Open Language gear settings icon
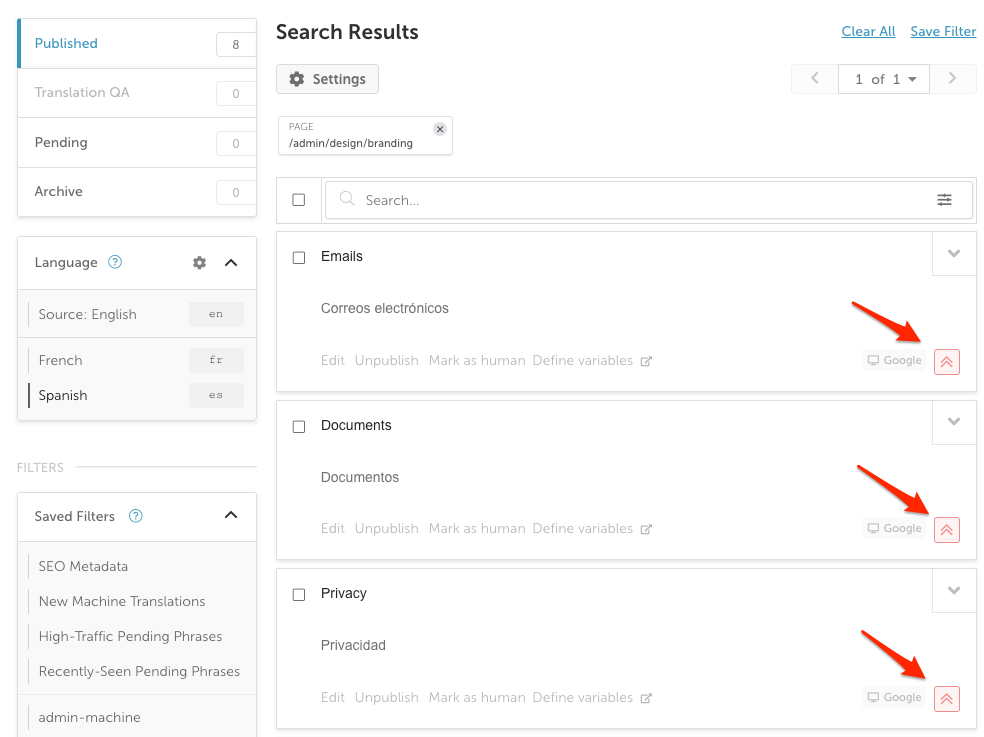 click(x=199, y=262)
